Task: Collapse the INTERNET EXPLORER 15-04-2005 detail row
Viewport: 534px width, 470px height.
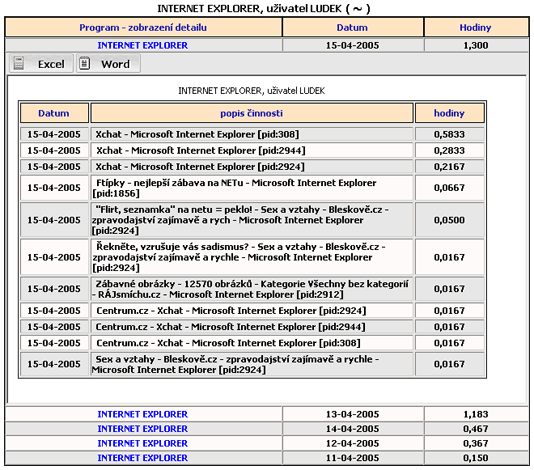Action: pyautogui.click(x=142, y=45)
